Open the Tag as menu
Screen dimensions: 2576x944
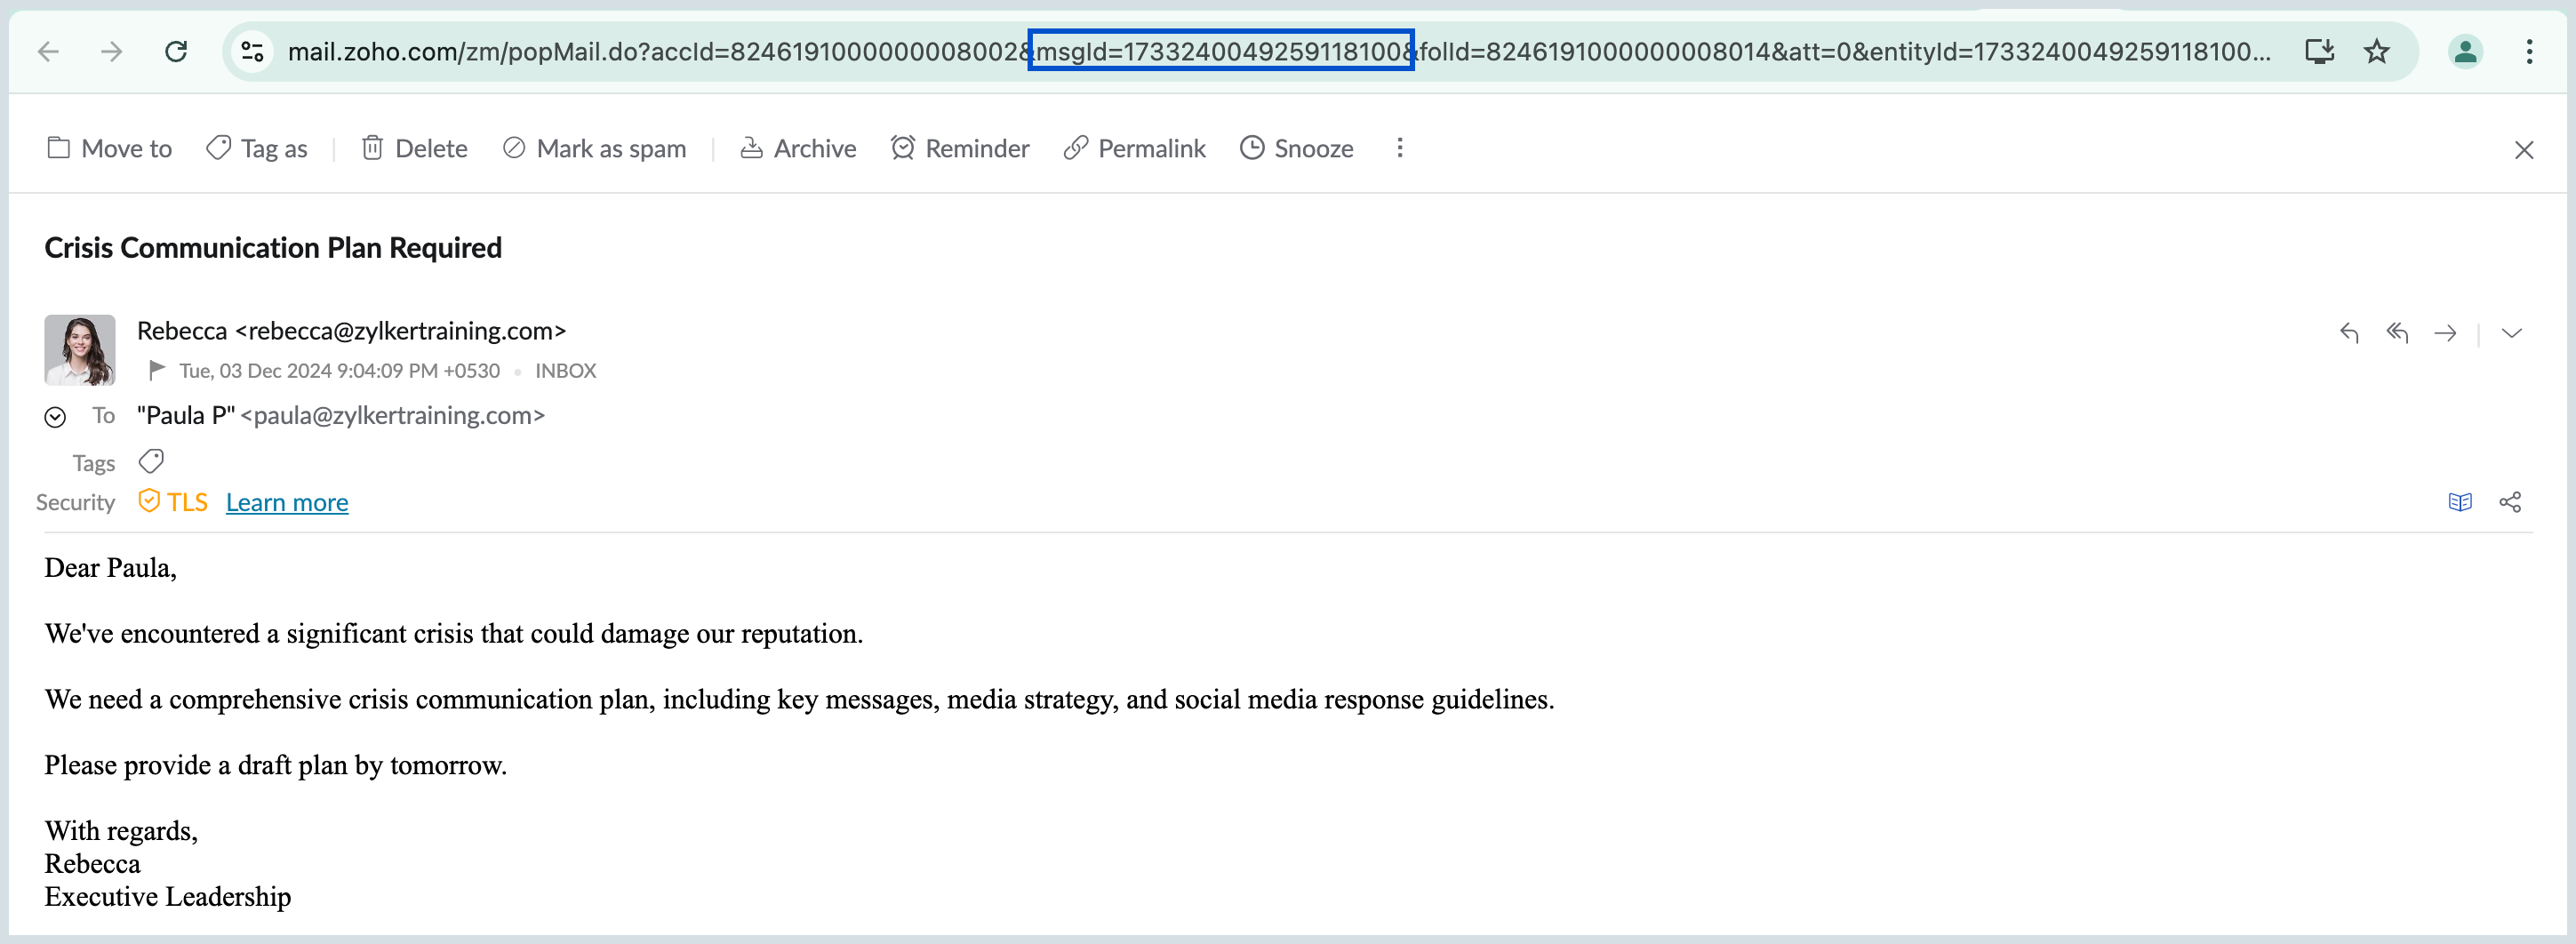tap(257, 148)
